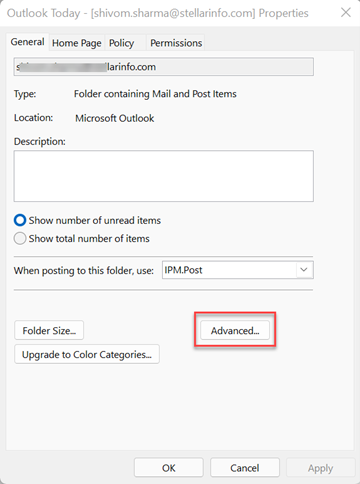The image size is (360, 484).
Task: Confirm with the OK button
Action: pos(169,468)
